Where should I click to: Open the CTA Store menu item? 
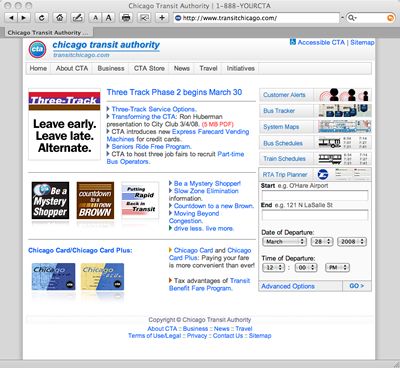149,68
